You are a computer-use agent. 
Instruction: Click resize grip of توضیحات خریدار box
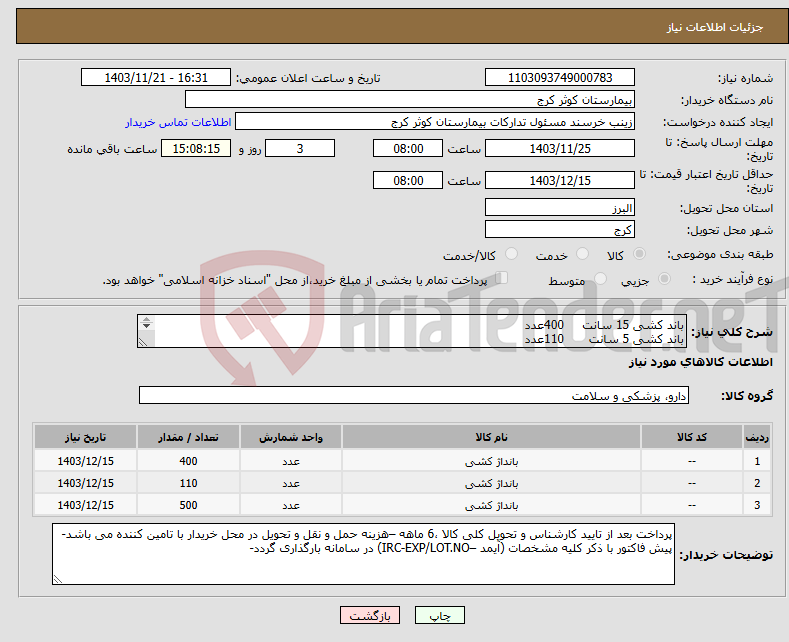(x=57, y=579)
